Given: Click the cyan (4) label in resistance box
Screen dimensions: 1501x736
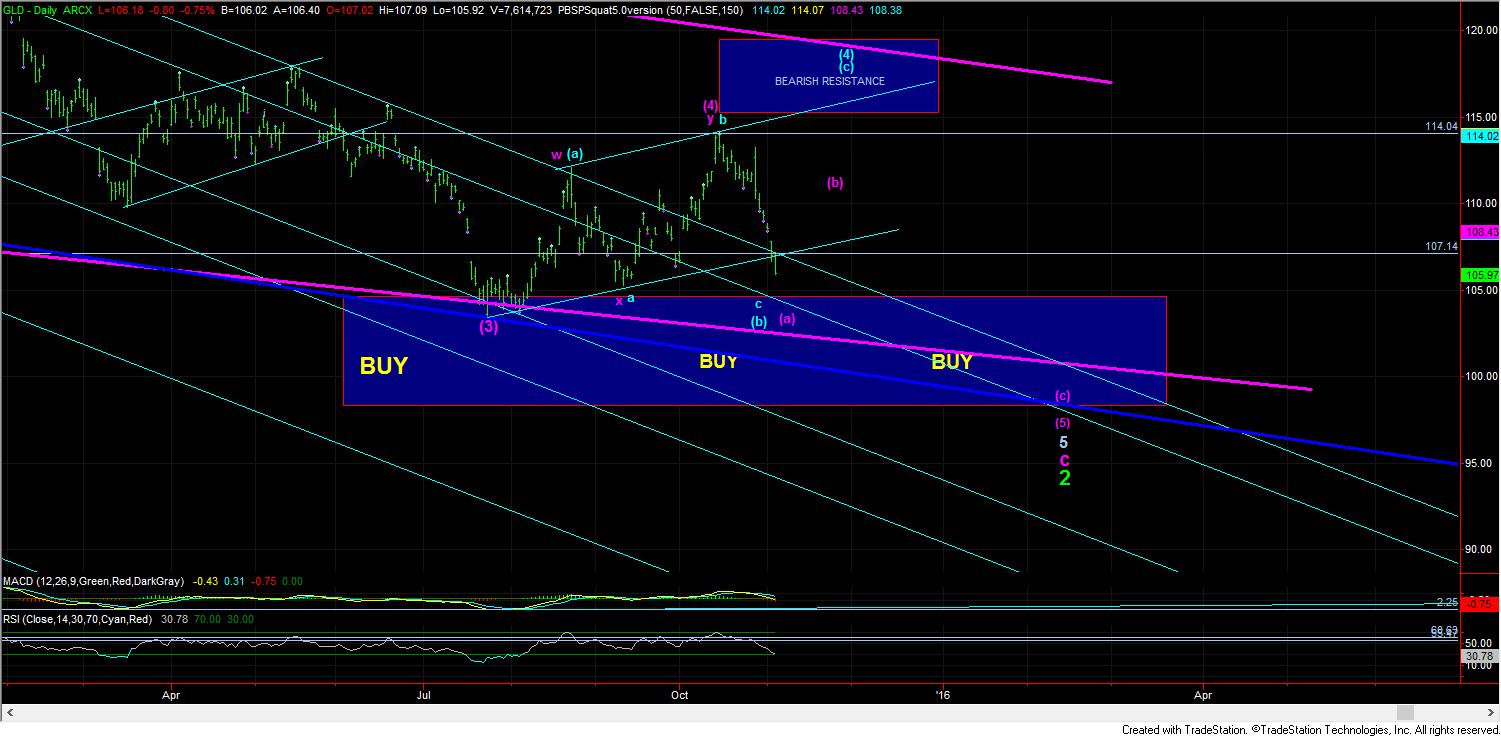Looking at the screenshot, I should [x=845, y=54].
